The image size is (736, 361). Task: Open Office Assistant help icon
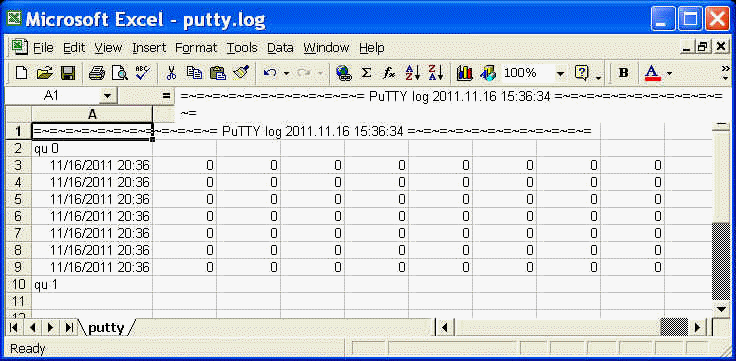point(582,73)
